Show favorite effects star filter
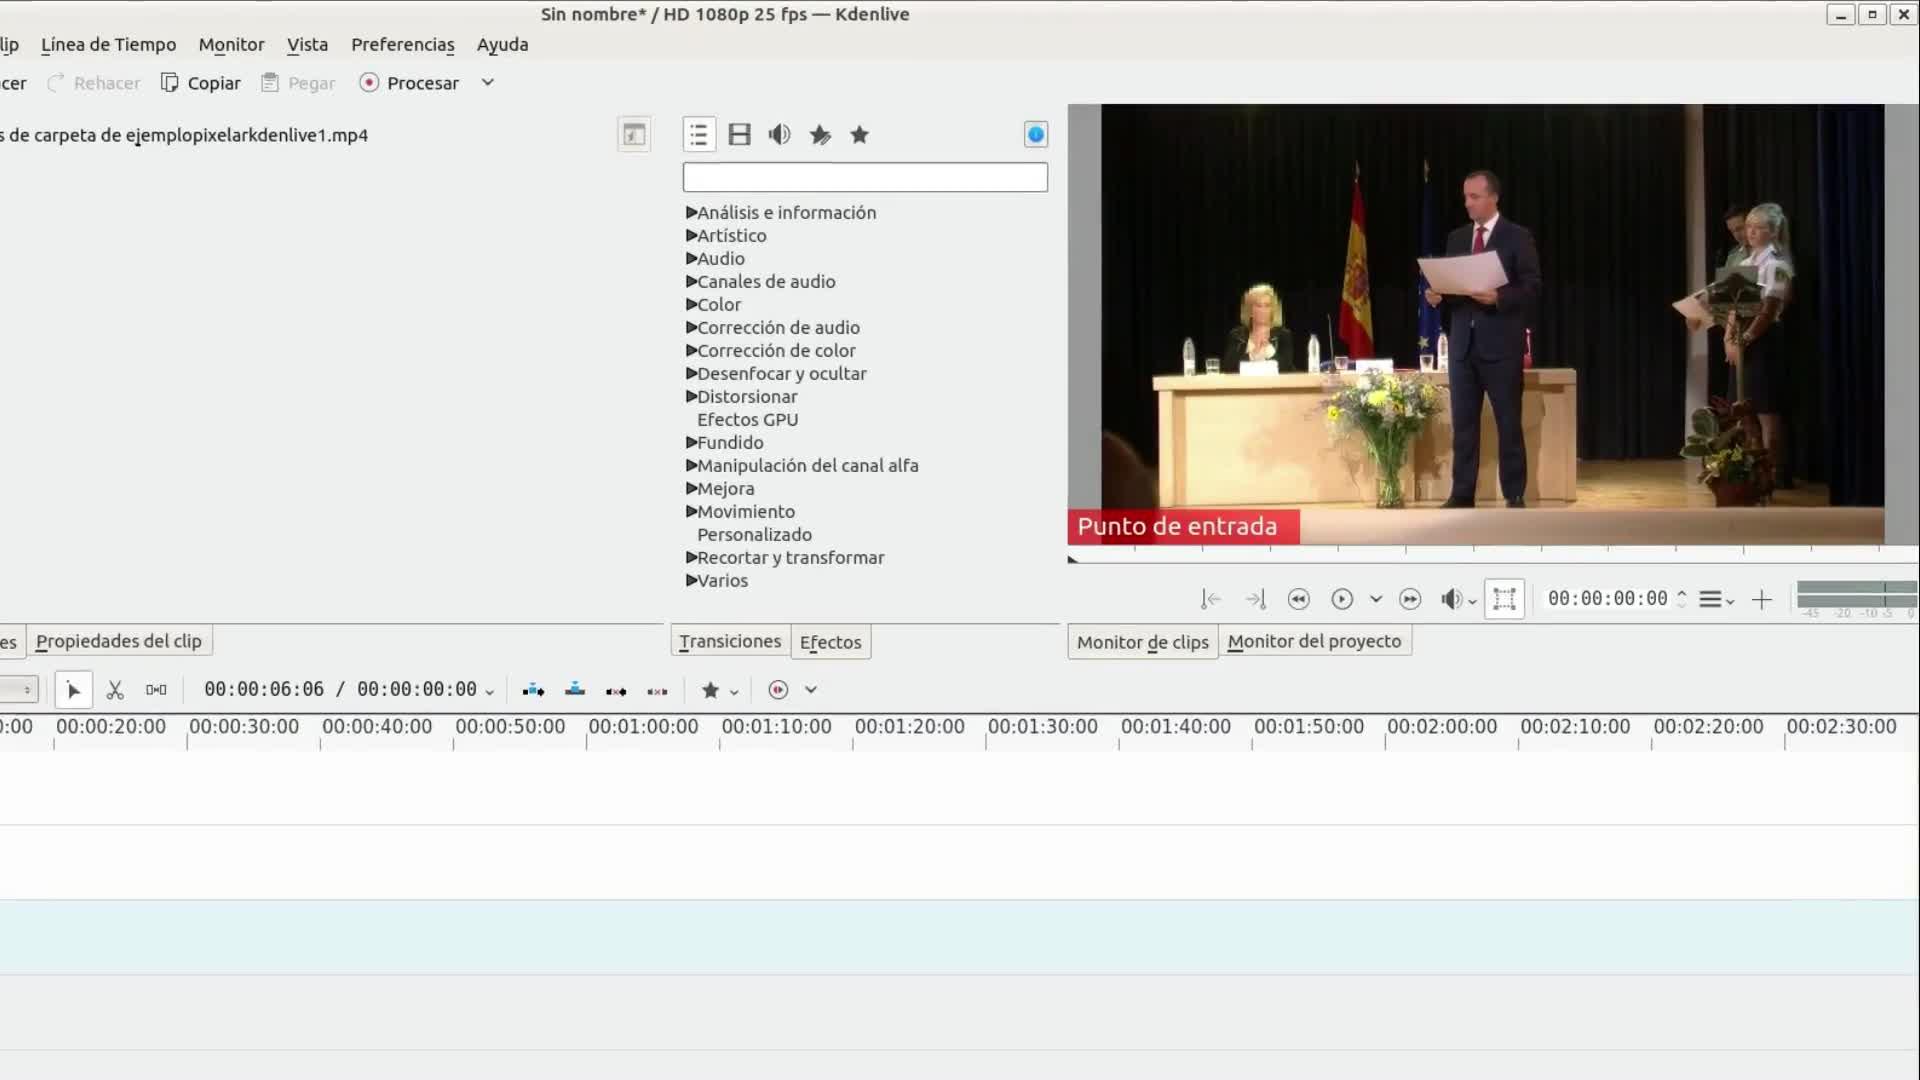This screenshot has height=1080, width=1920. click(859, 135)
